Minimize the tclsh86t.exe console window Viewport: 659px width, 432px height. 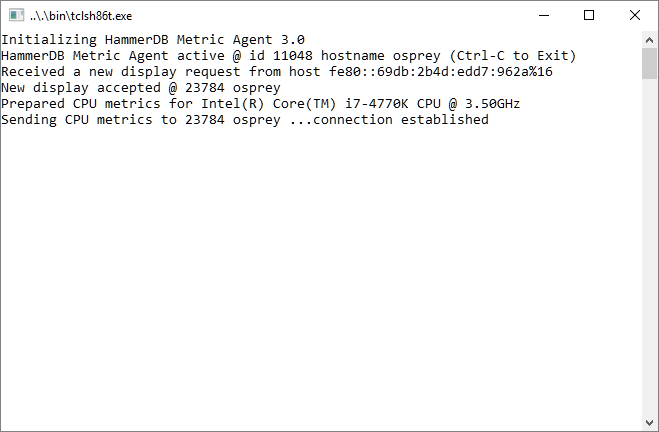click(544, 16)
